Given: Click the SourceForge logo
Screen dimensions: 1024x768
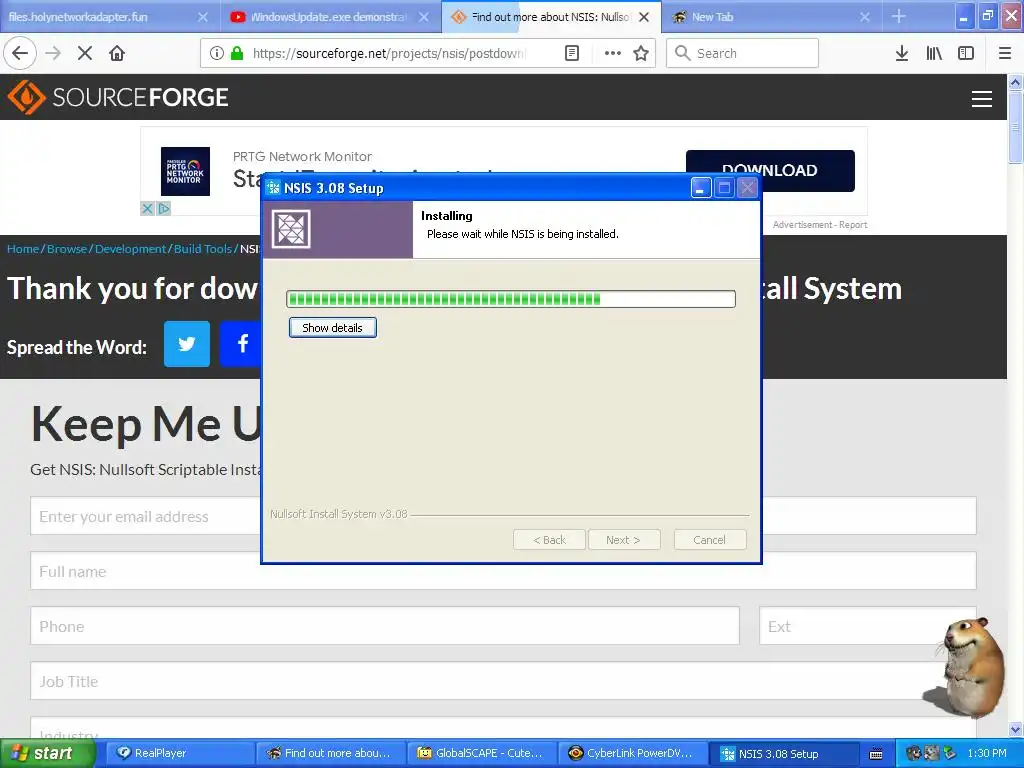Looking at the screenshot, I should [118, 97].
